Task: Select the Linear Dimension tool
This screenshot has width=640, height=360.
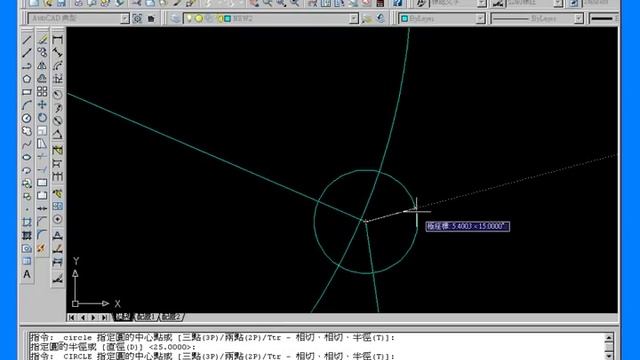Action: (58, 40)
